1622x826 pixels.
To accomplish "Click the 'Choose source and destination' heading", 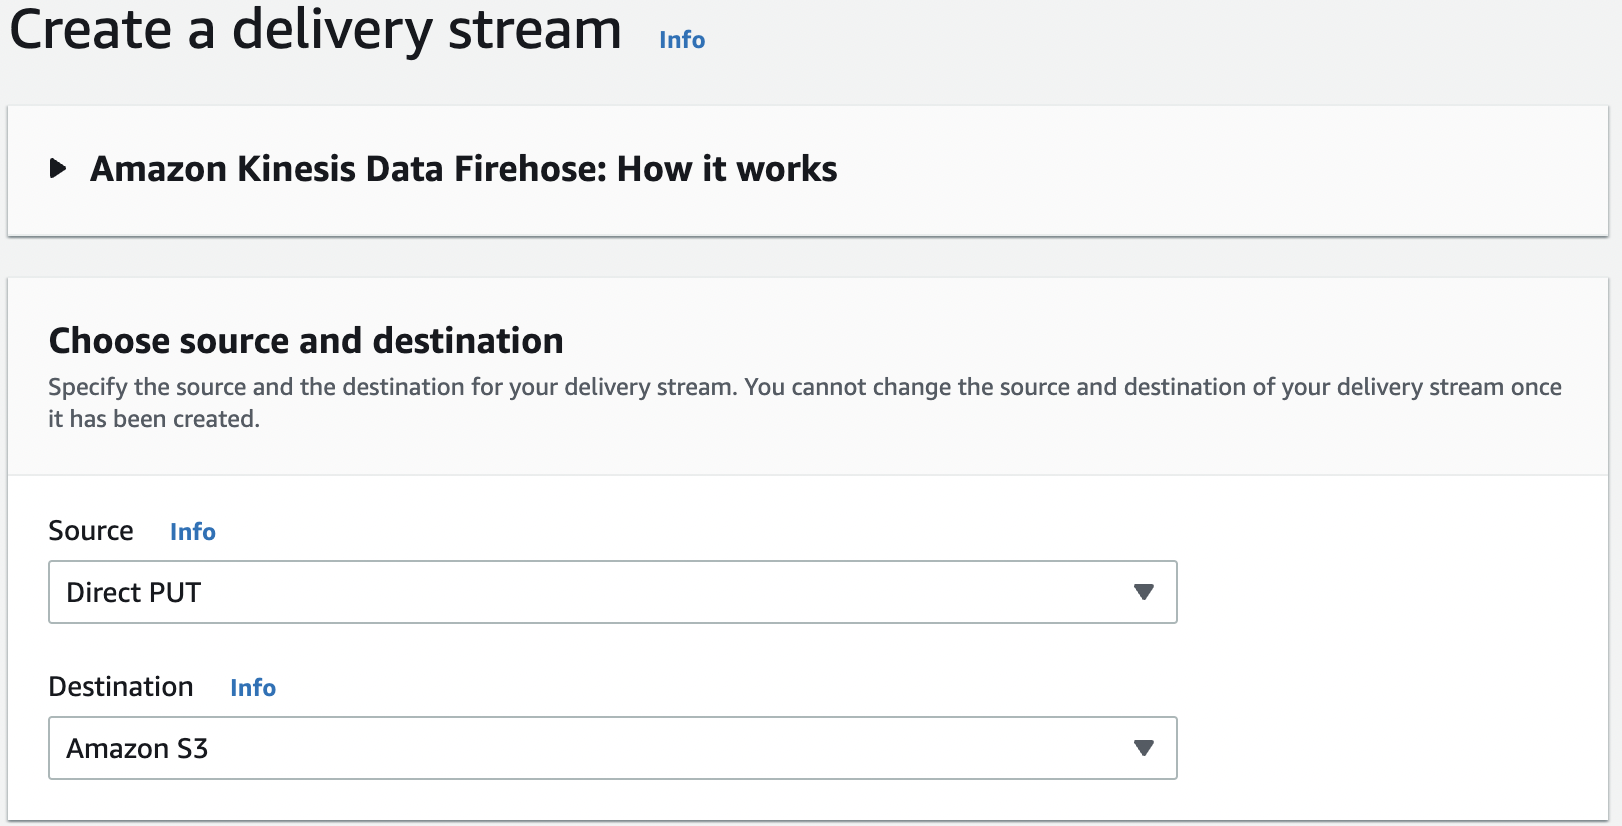I will (306, 341).
